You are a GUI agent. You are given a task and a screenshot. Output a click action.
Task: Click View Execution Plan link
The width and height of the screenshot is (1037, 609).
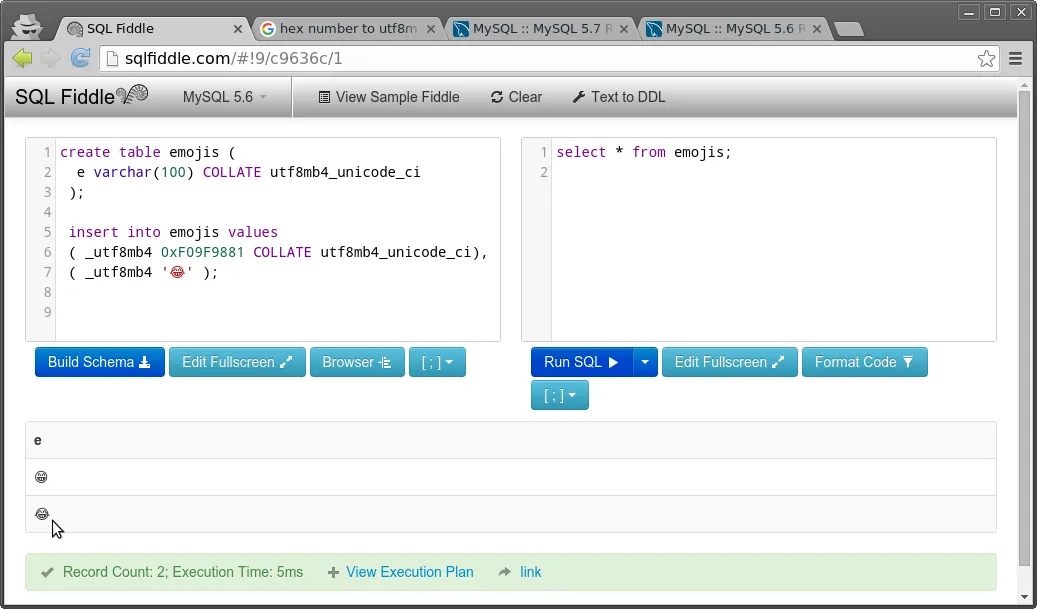point(409,572)
